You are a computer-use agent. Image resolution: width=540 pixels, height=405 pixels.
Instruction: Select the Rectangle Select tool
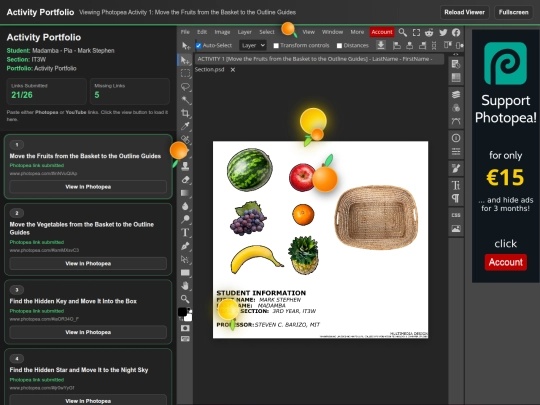point(185,73)
